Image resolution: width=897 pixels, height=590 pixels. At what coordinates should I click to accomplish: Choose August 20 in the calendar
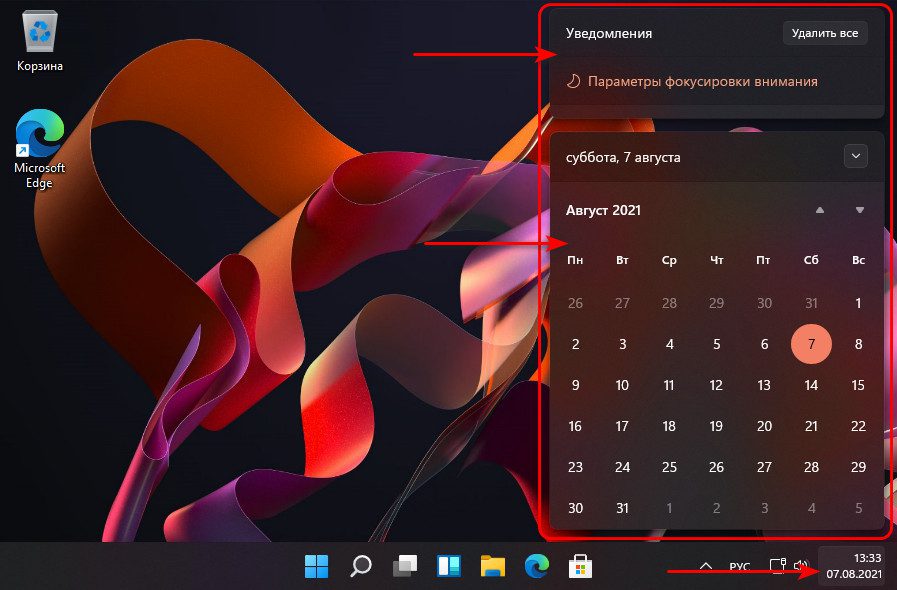tap(764, 426)
